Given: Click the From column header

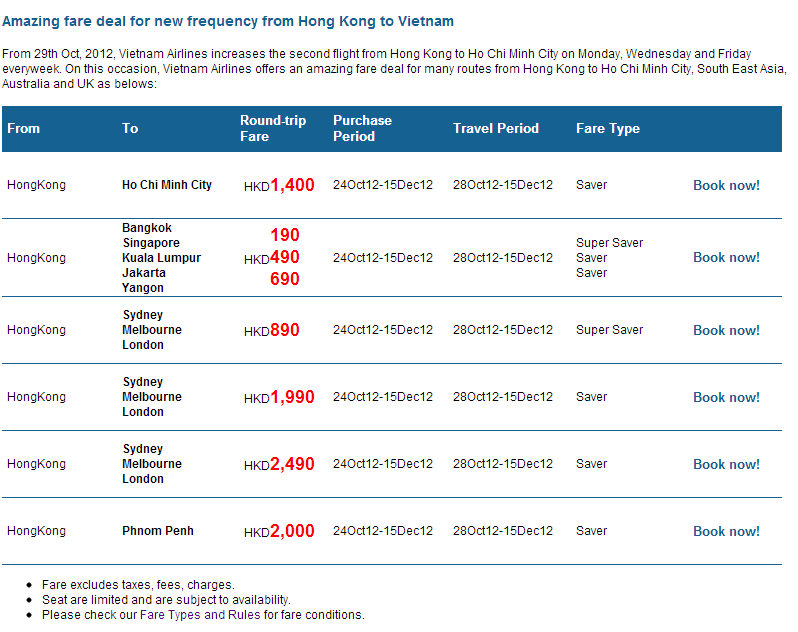Looking at the screenshot, I should pos(24,128).
